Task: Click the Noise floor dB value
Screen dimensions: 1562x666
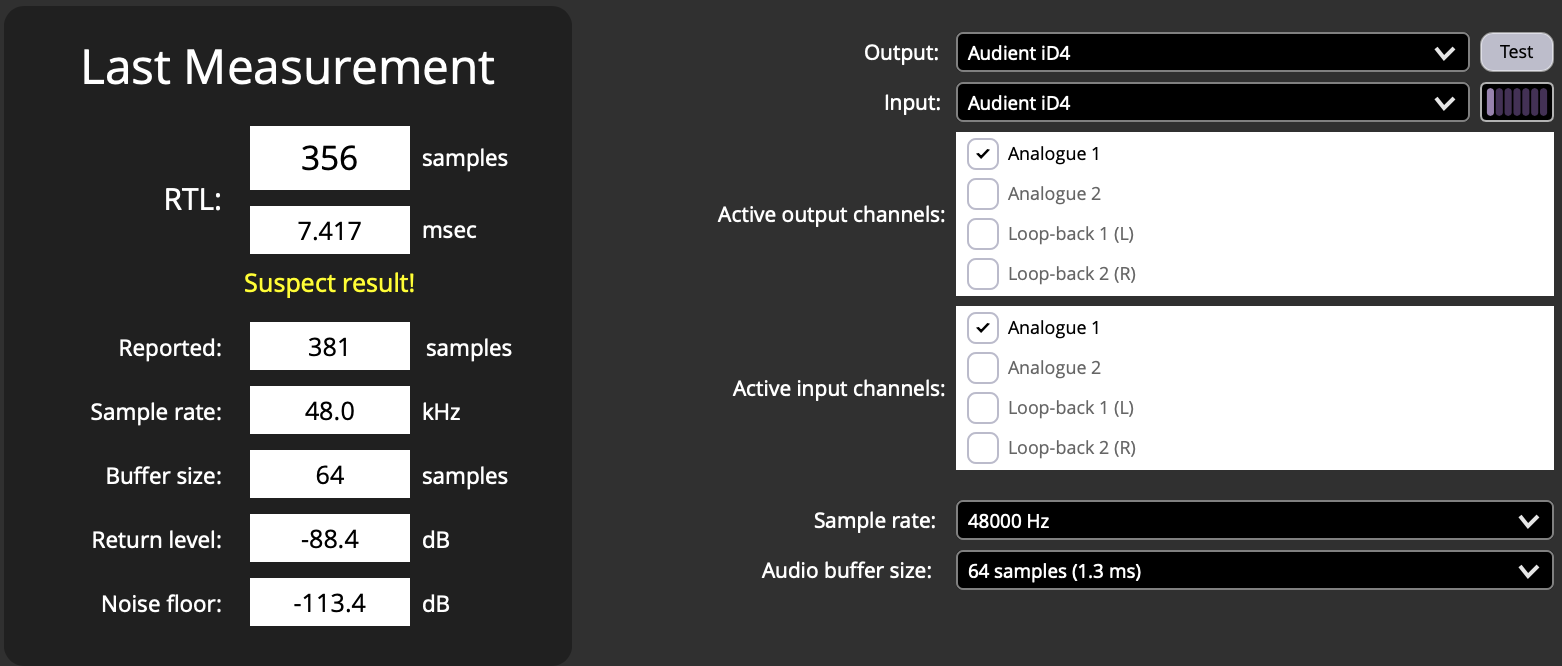Action: tap(329, 603)
